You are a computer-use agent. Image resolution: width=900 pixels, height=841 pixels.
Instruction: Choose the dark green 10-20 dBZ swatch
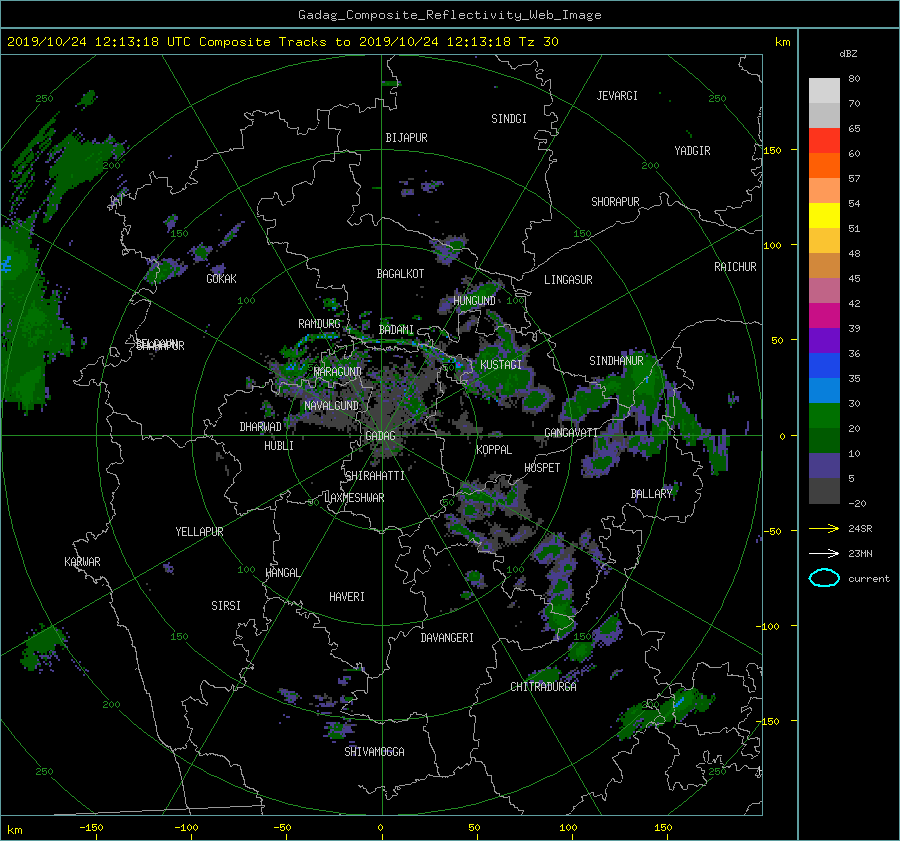pyautogui.click(x=824, y=441)
